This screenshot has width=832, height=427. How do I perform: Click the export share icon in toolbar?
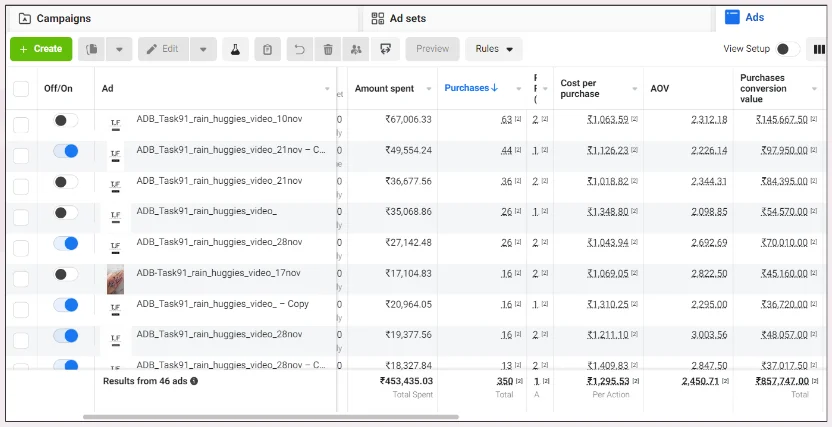[x=385, y=49]
